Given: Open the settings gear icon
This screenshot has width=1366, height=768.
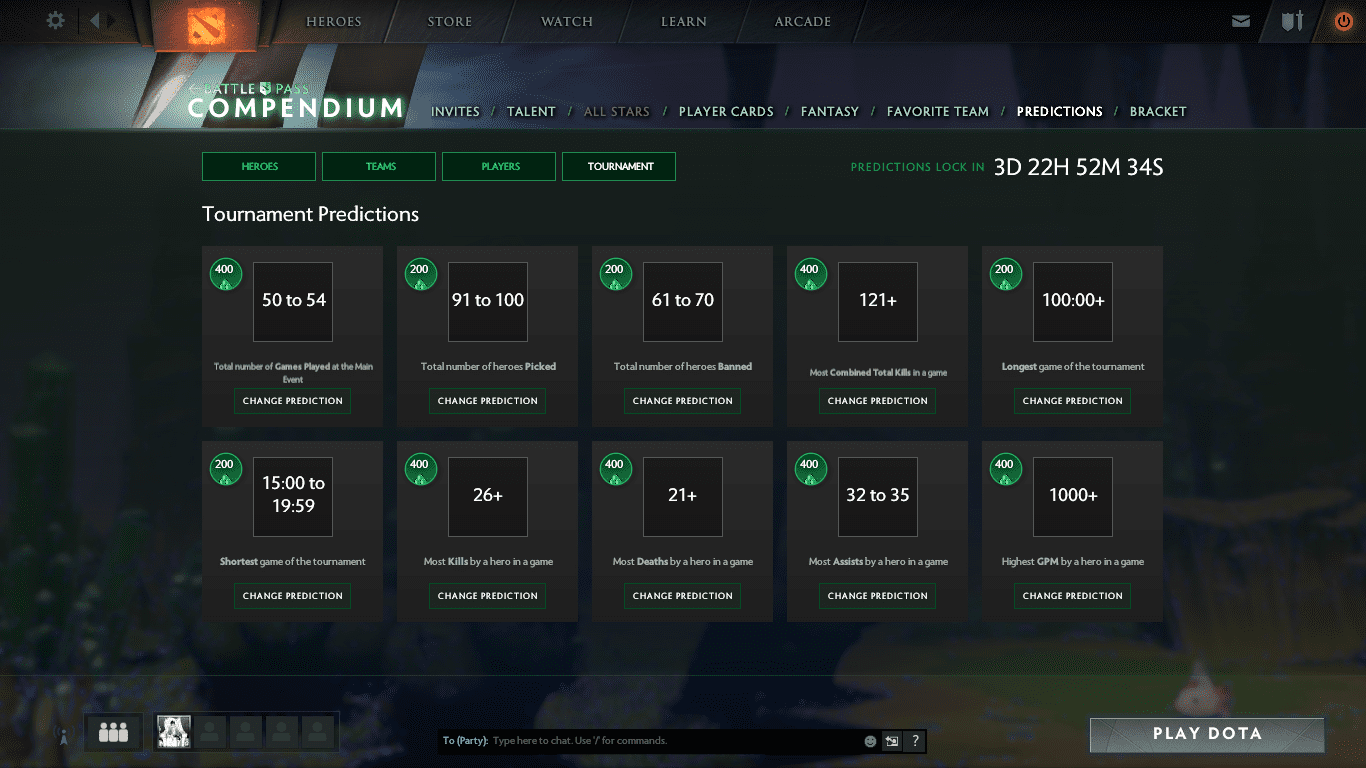Looking at the screenshot, I should (x=56, y=20).
